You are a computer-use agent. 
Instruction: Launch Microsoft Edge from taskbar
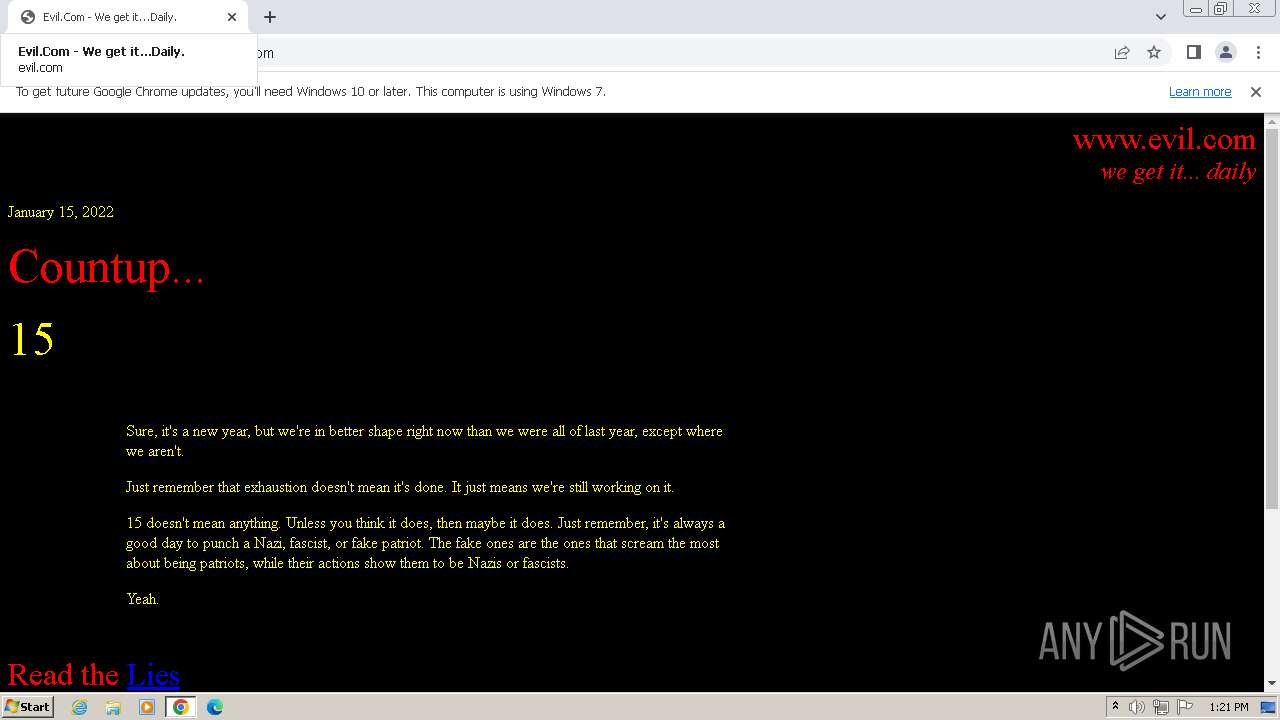point(215,707)
